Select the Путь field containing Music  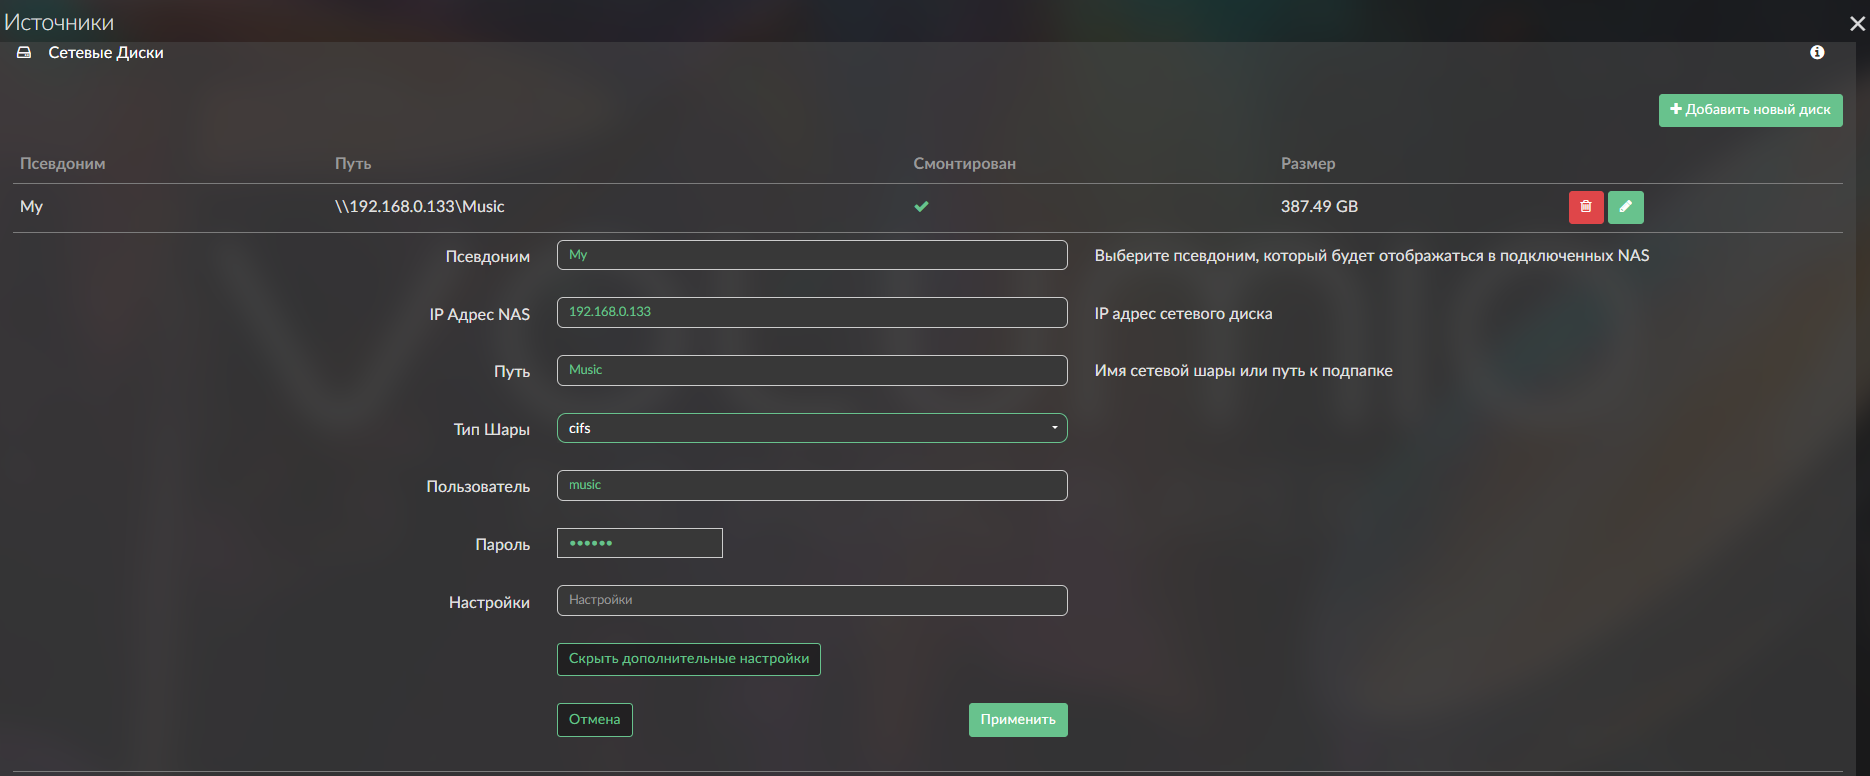(811, 370)
